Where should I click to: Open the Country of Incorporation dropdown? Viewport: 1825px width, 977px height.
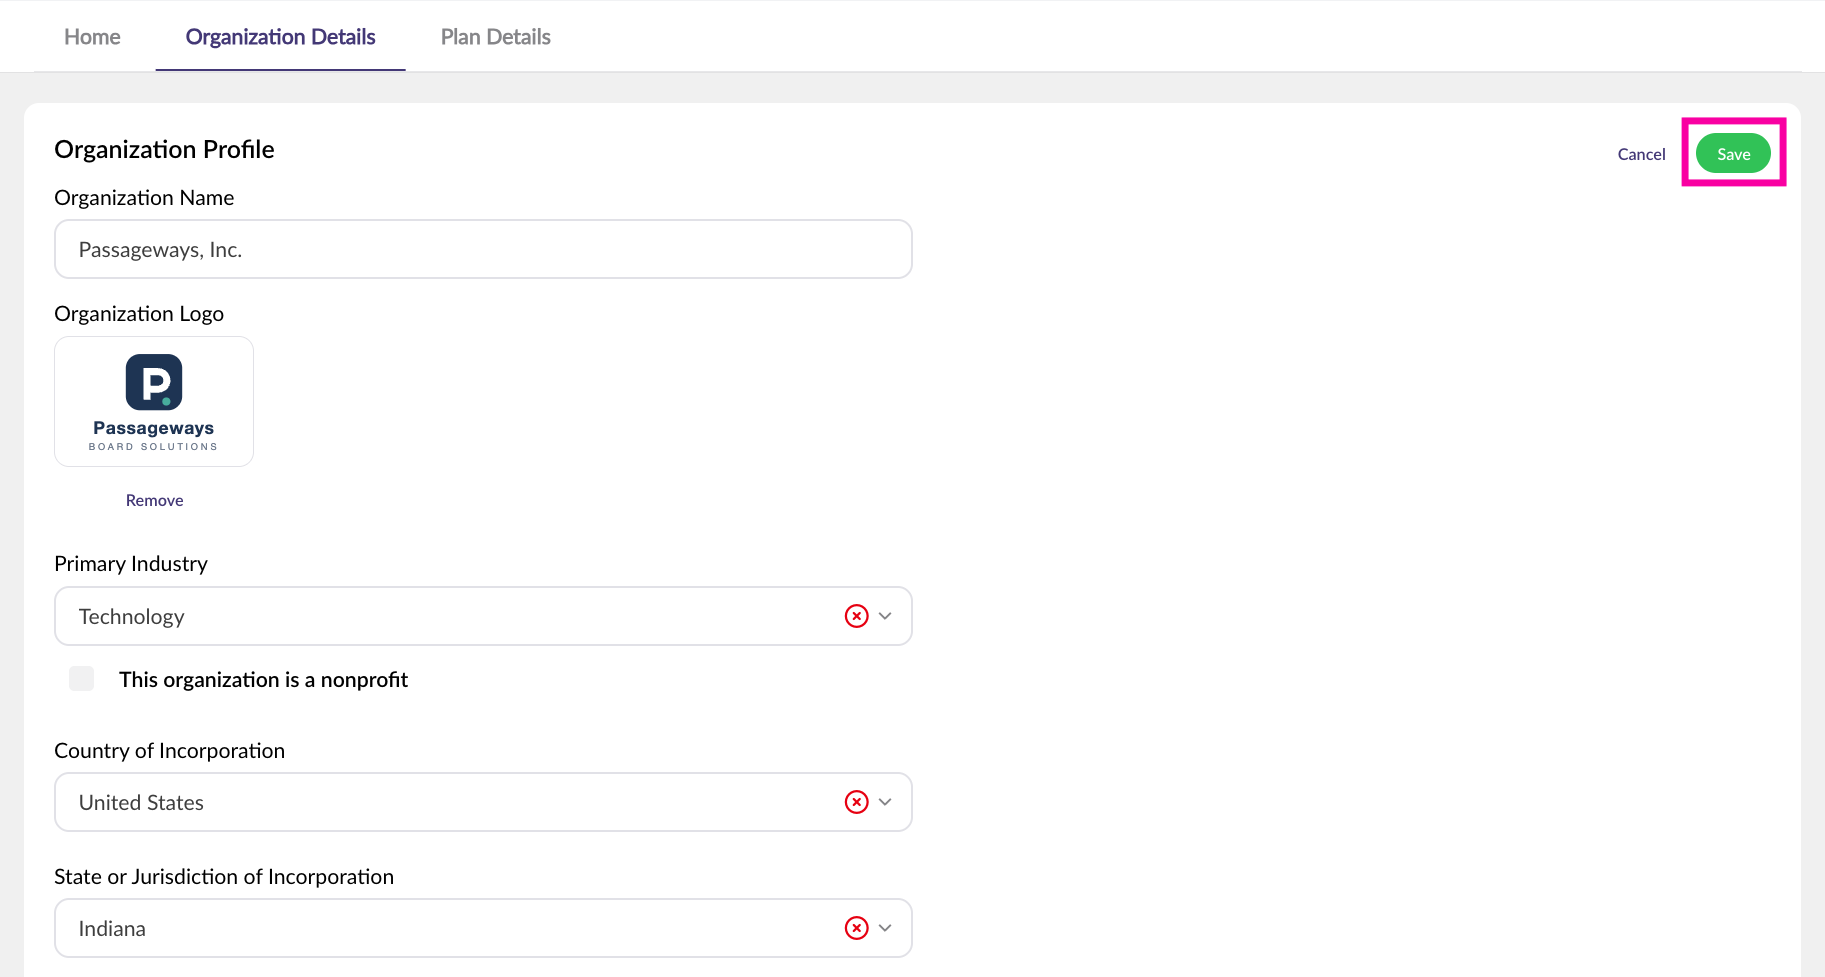click(885, 802)
